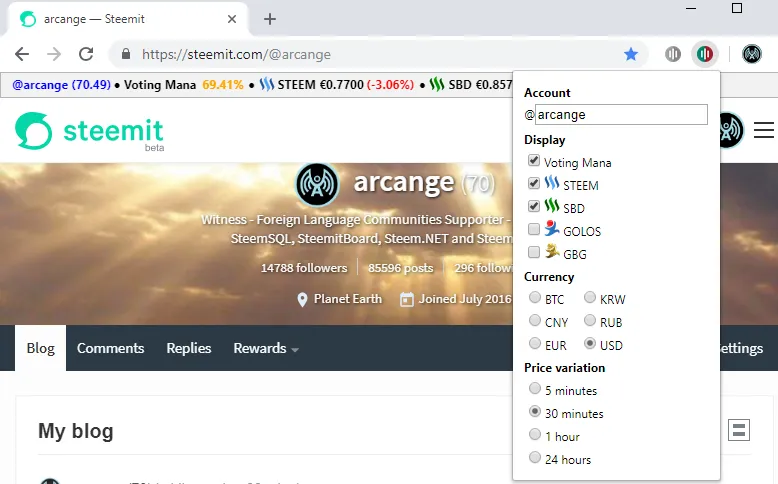The image size is (778, 484).
Task: Click the padlock site info icon
Action: [x=126, y=54]
